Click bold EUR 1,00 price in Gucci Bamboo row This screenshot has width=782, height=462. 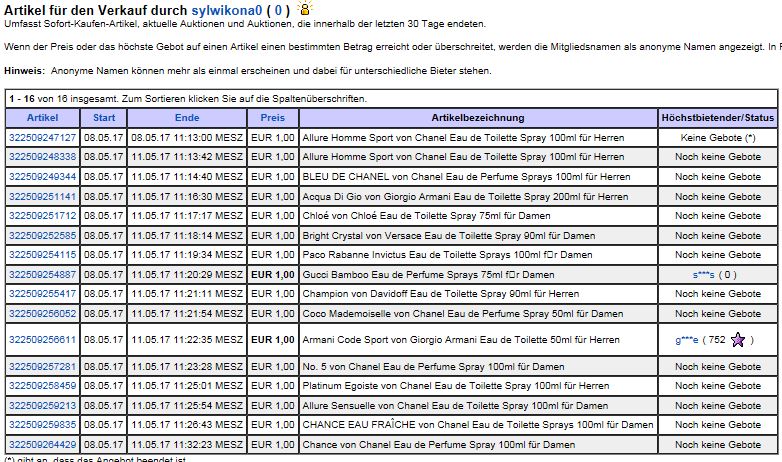pos(273,274)
